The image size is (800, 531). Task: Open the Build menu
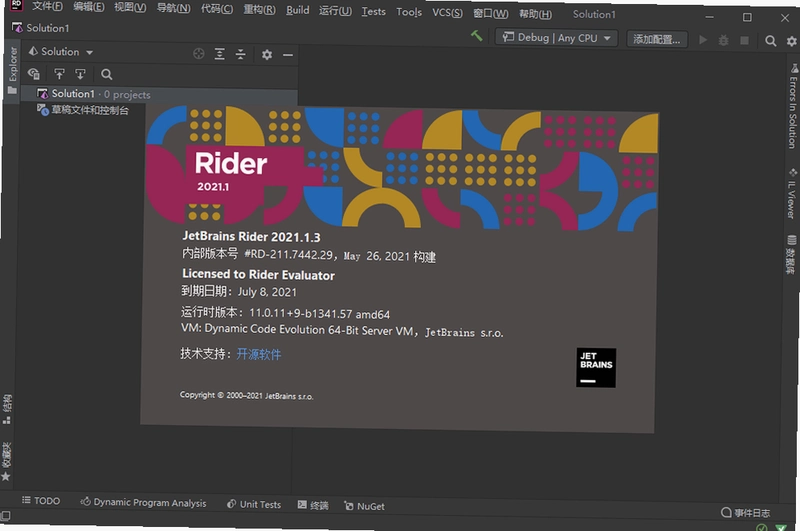point(297,10)
